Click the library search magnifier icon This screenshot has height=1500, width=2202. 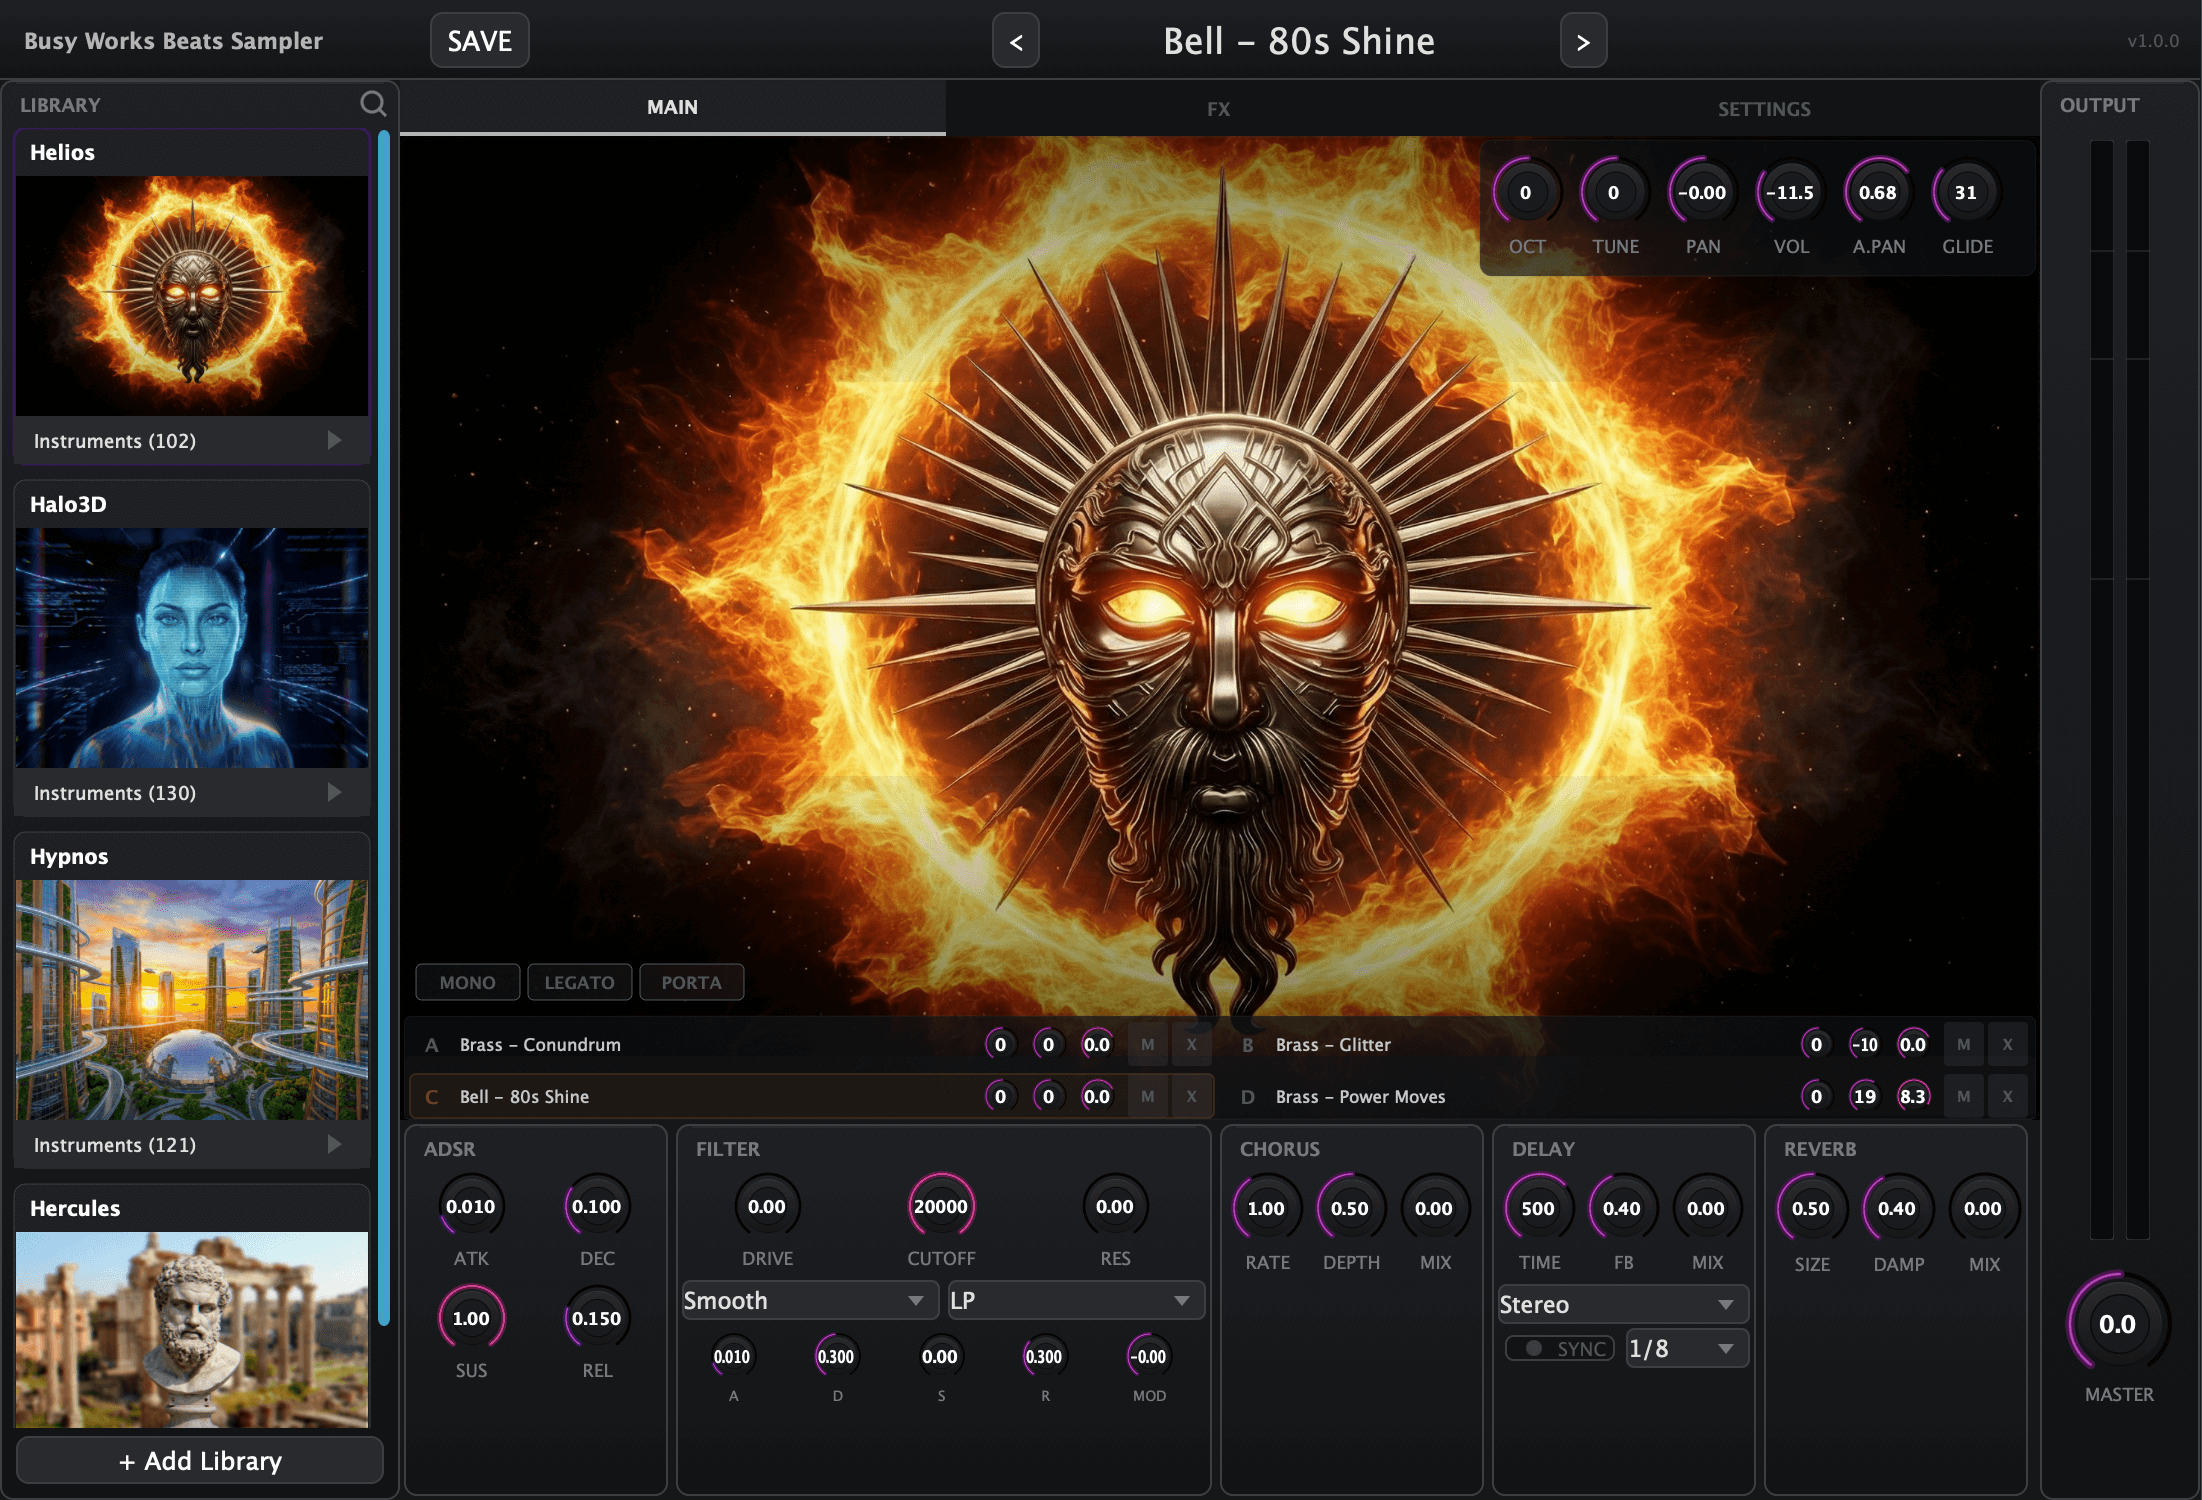pos(373,104)
